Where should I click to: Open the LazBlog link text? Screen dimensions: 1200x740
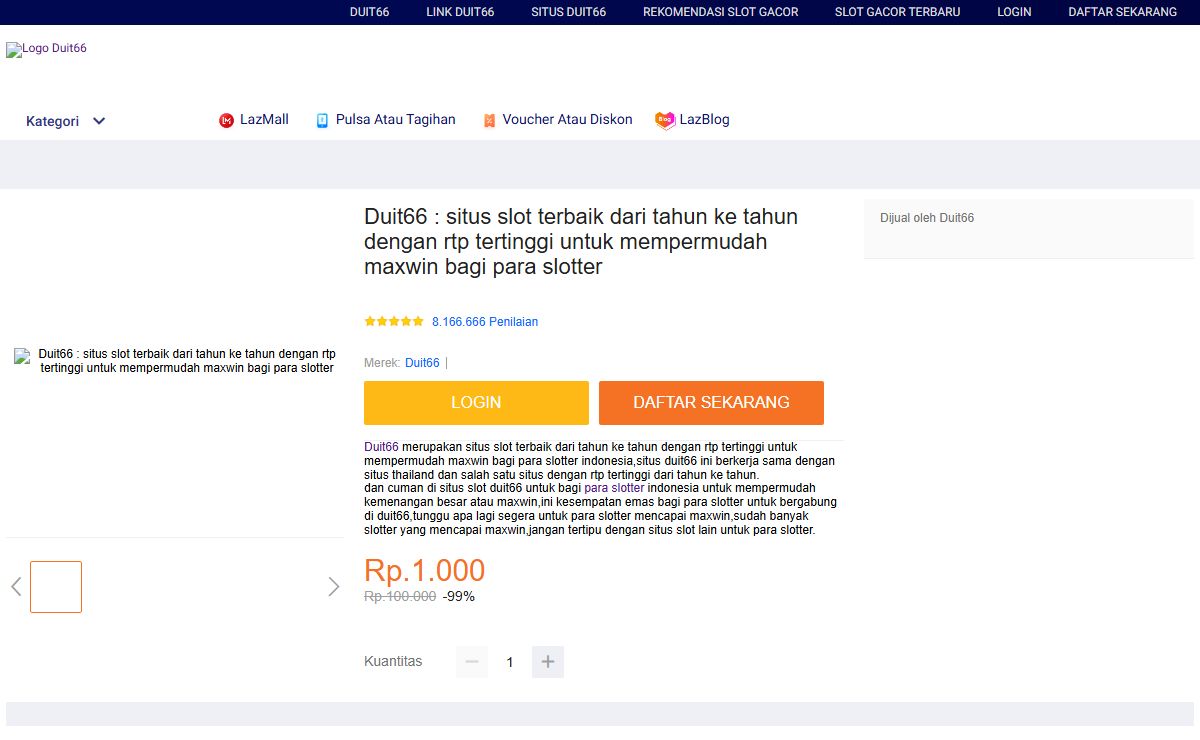(x=705, y=119)
